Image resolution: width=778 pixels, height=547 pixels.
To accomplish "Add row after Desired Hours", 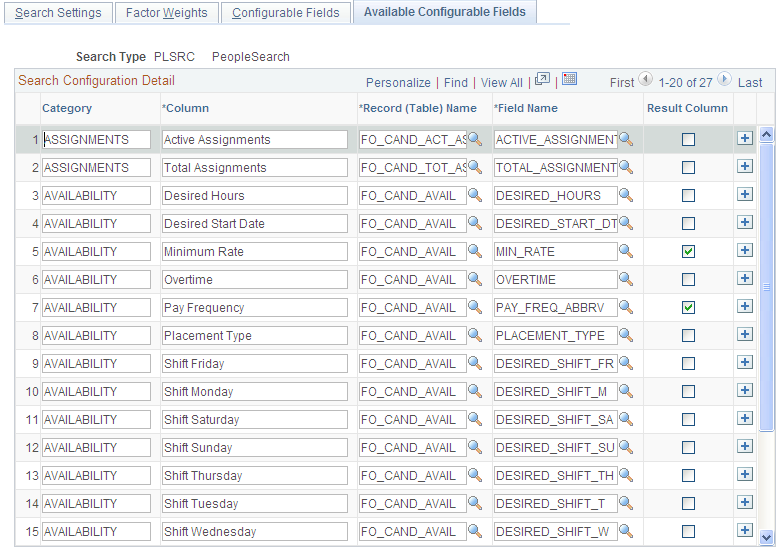I will [x=744, y=195].
